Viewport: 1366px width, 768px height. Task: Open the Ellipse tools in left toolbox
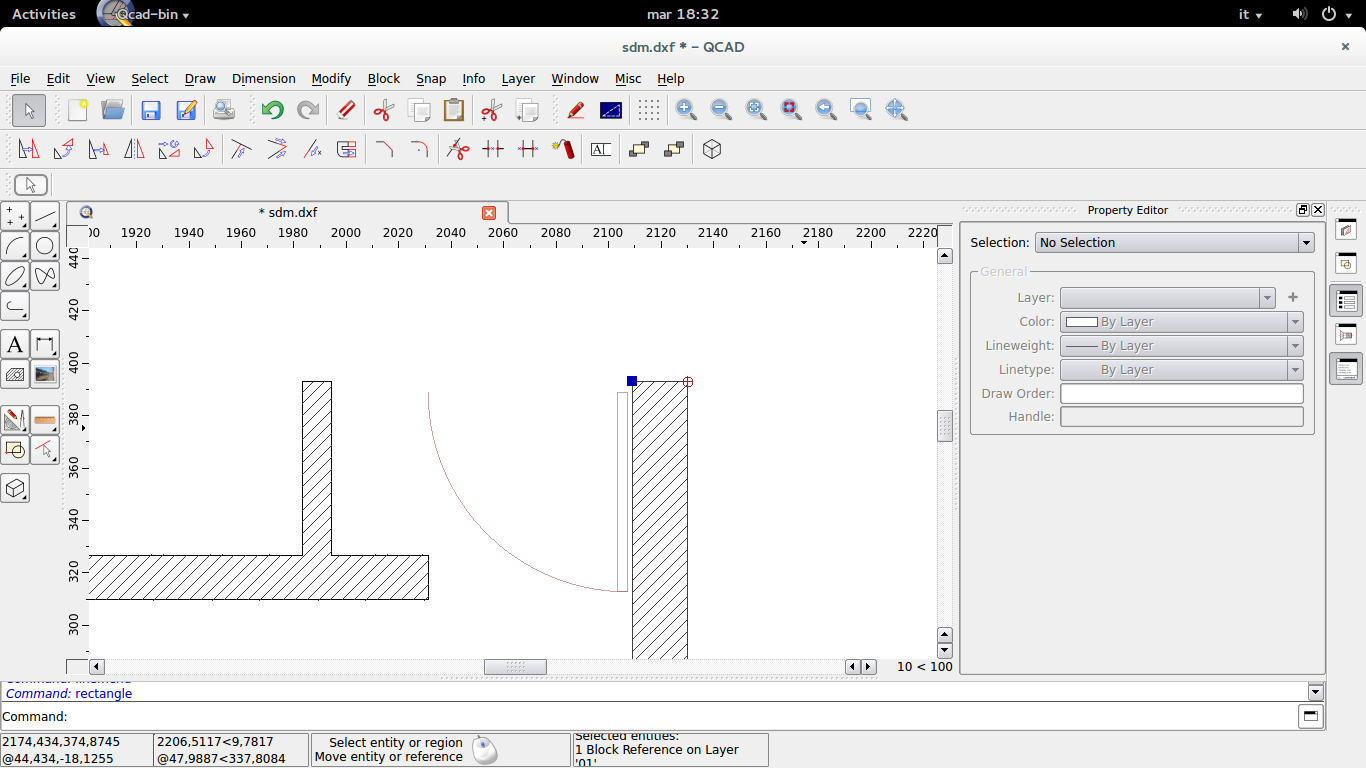tap(15, 276)
